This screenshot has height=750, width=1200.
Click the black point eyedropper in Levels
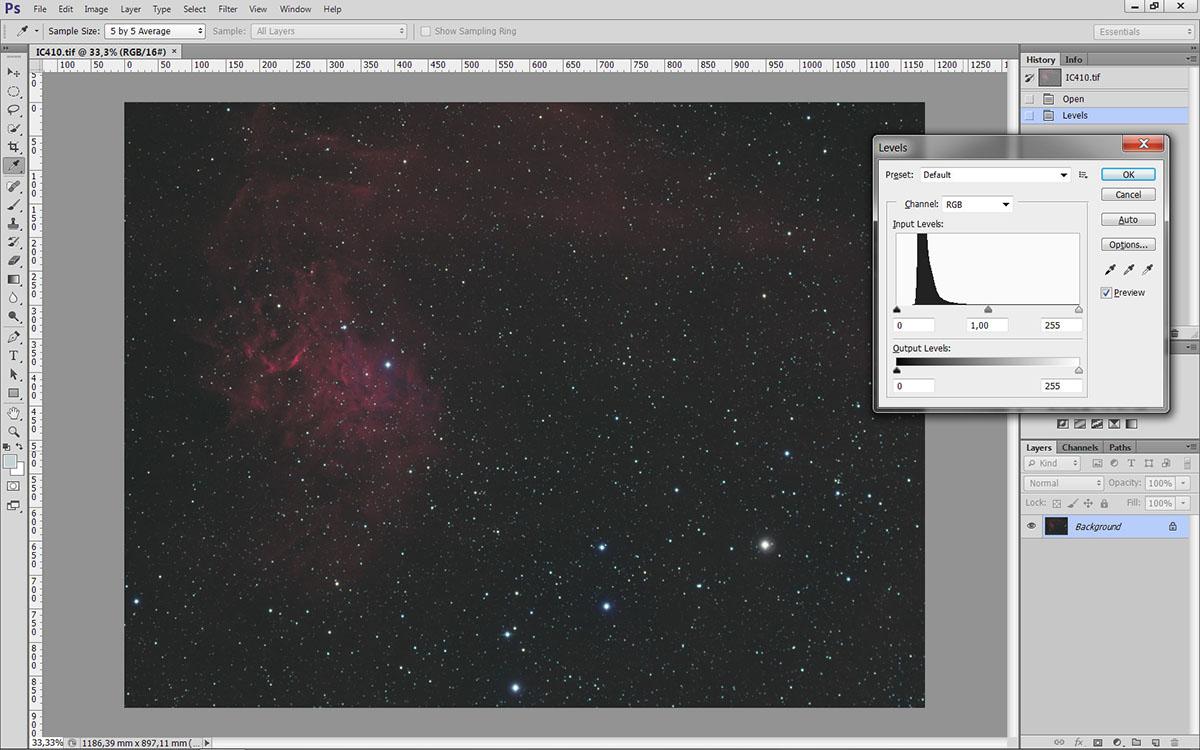click(x=1109, y=270)
